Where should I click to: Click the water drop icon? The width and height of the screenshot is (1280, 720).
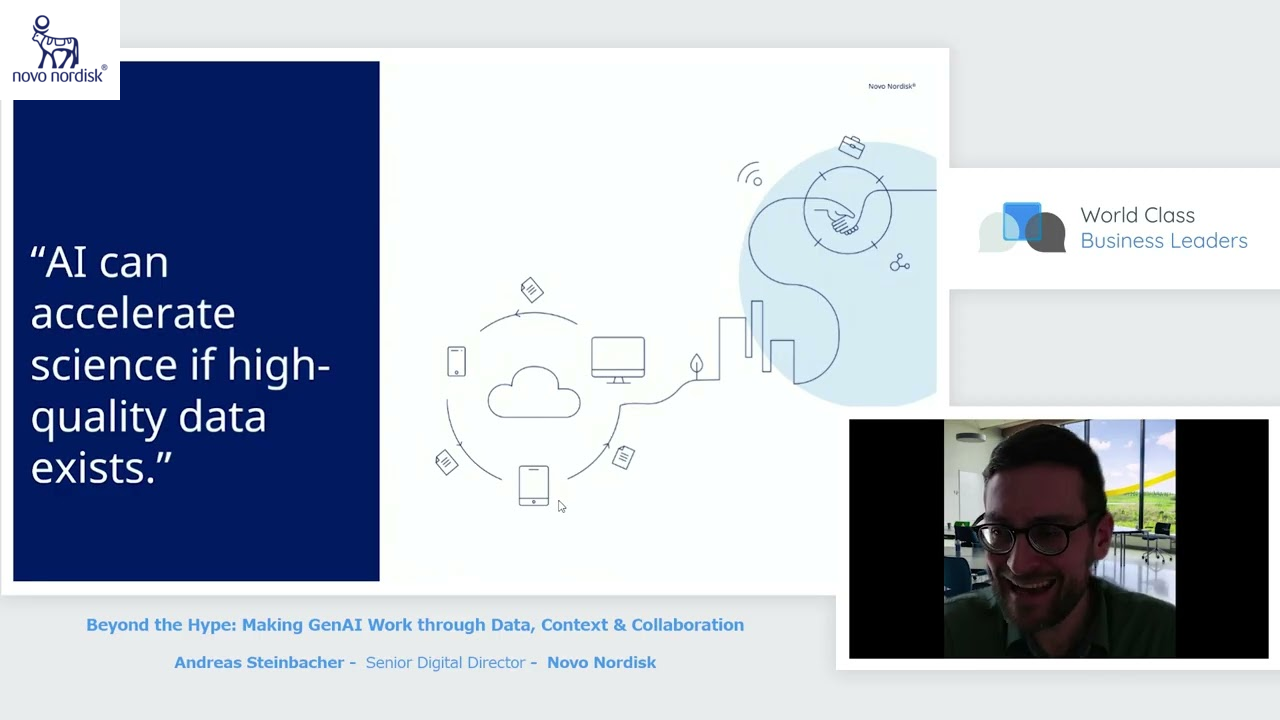coord(696,365)
